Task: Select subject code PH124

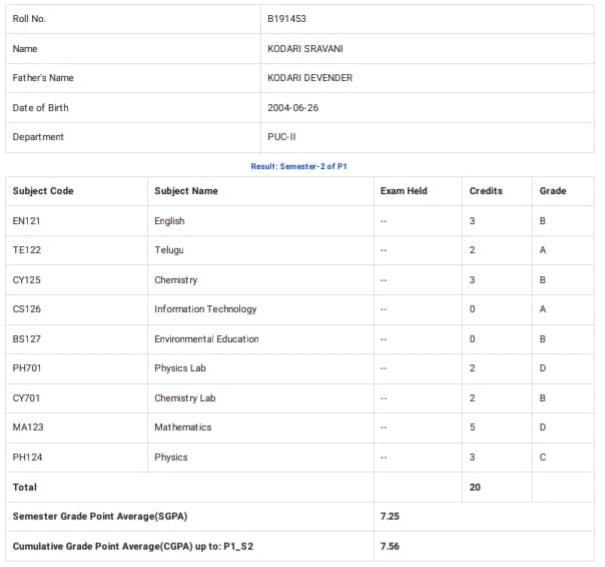Action: click(27, 457)
